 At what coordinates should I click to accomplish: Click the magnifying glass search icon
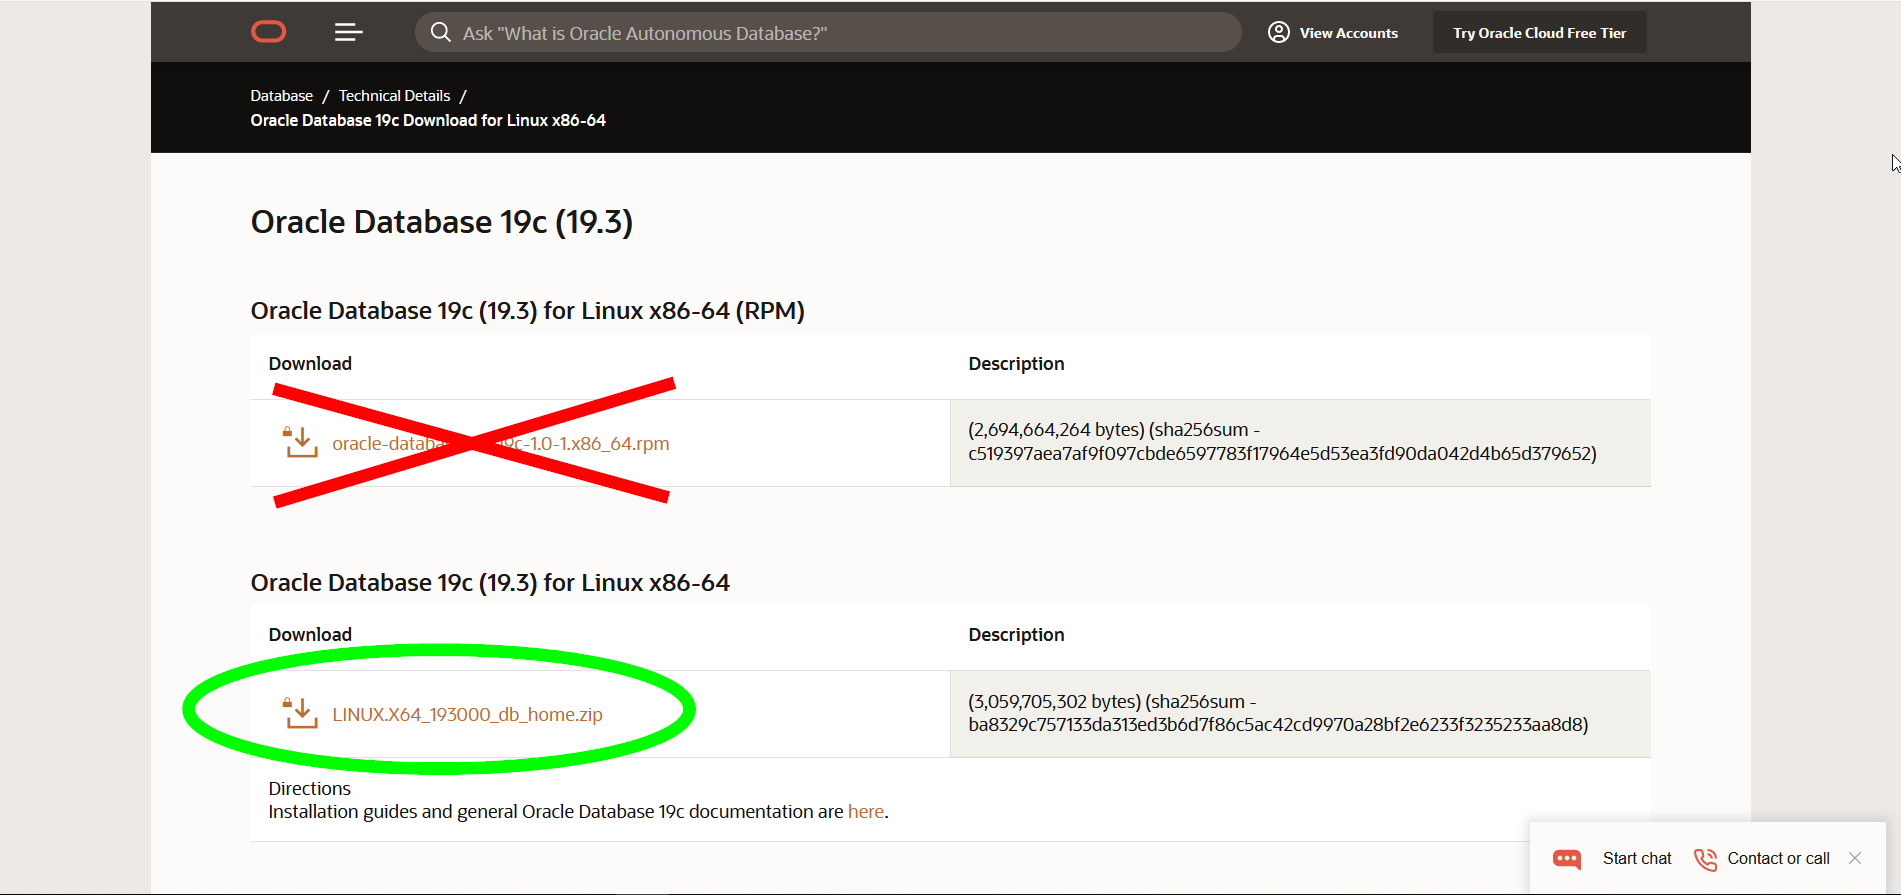pyautogui.click(x=440, y=33)
